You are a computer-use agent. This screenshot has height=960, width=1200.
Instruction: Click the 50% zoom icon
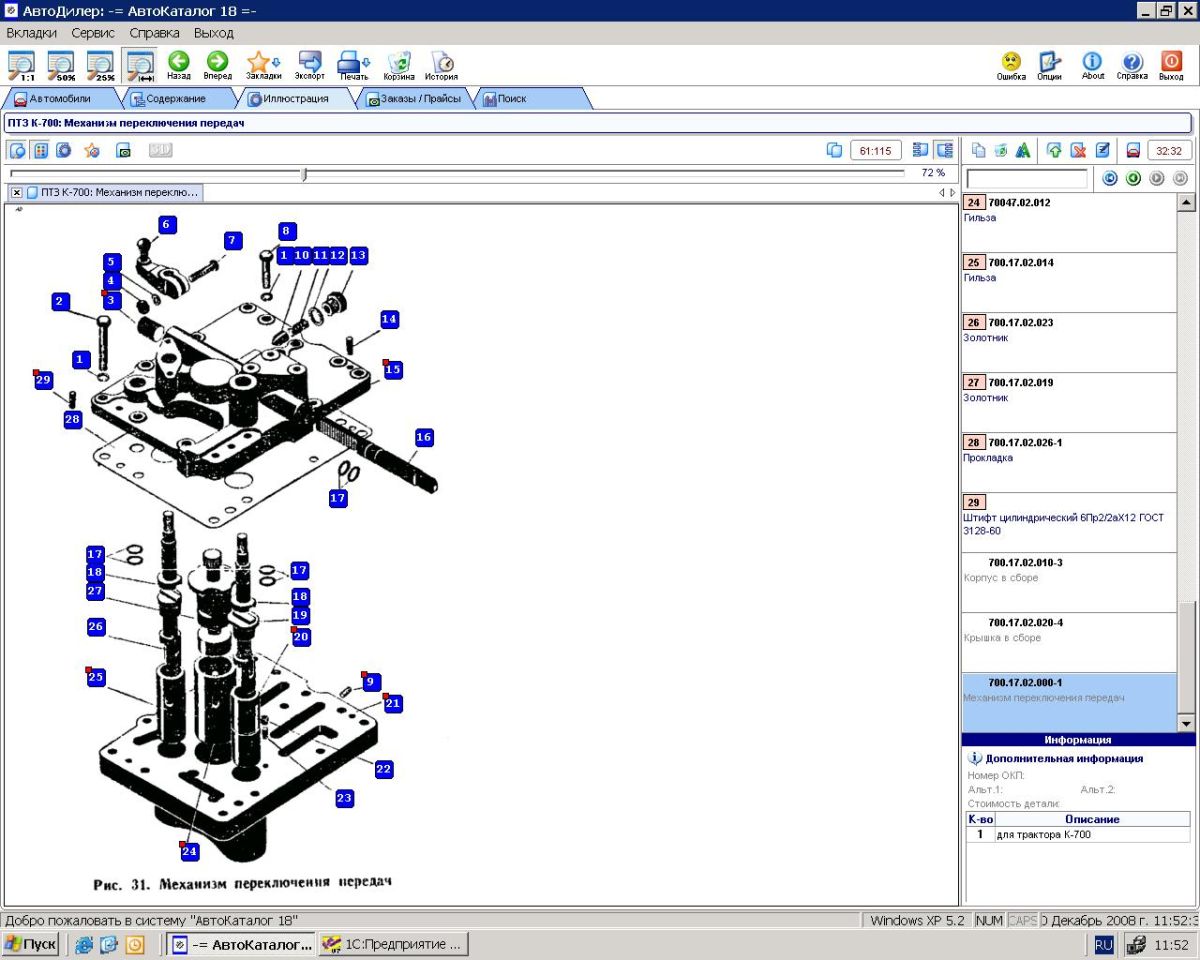point(61,65)
